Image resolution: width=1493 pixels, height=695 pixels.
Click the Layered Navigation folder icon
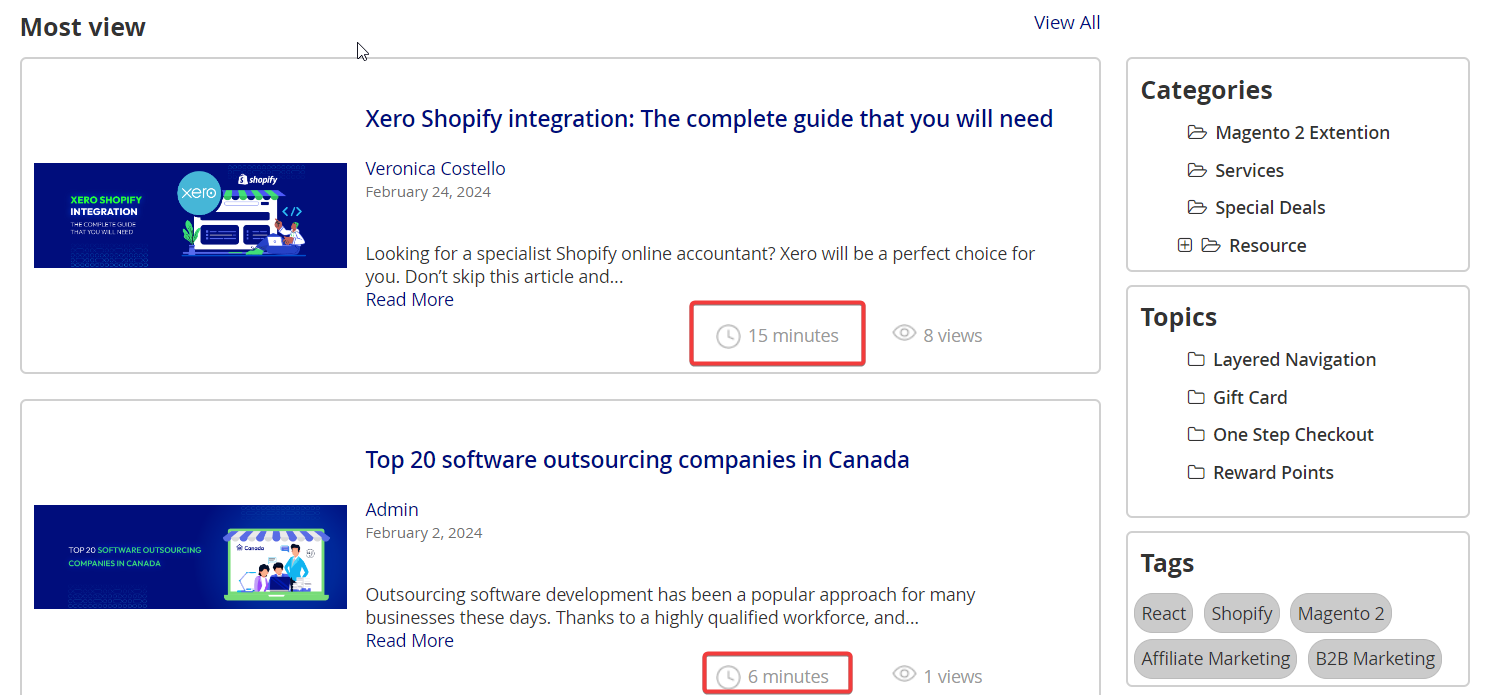click(1196, 359)
